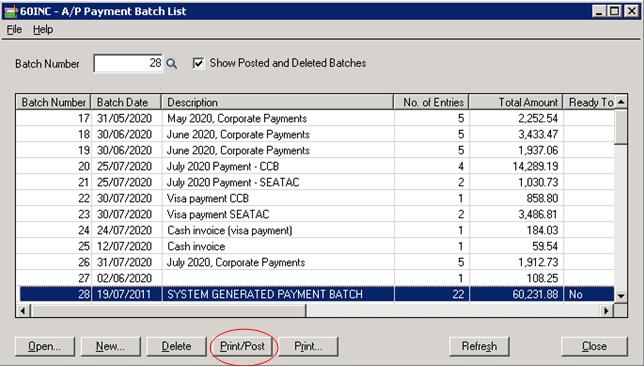
Task: Select July 2020 Payment - SEATAC row
Action: (315, 182)
